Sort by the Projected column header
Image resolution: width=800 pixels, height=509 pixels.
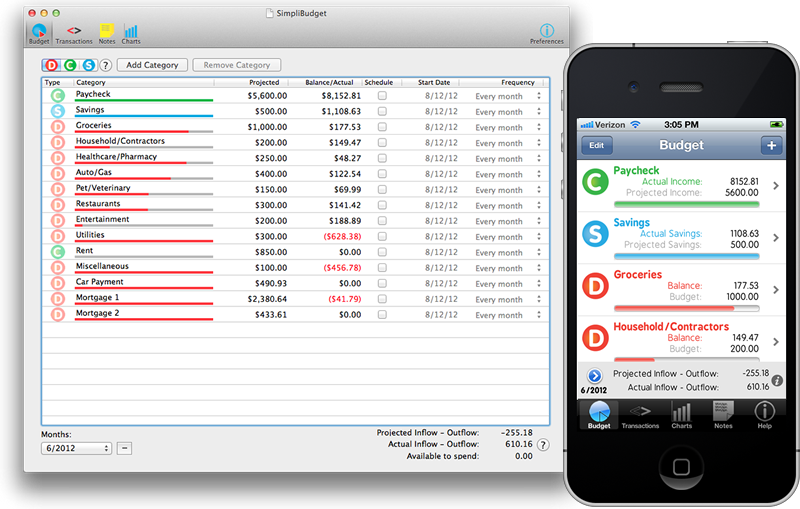(x=264, y=82)
